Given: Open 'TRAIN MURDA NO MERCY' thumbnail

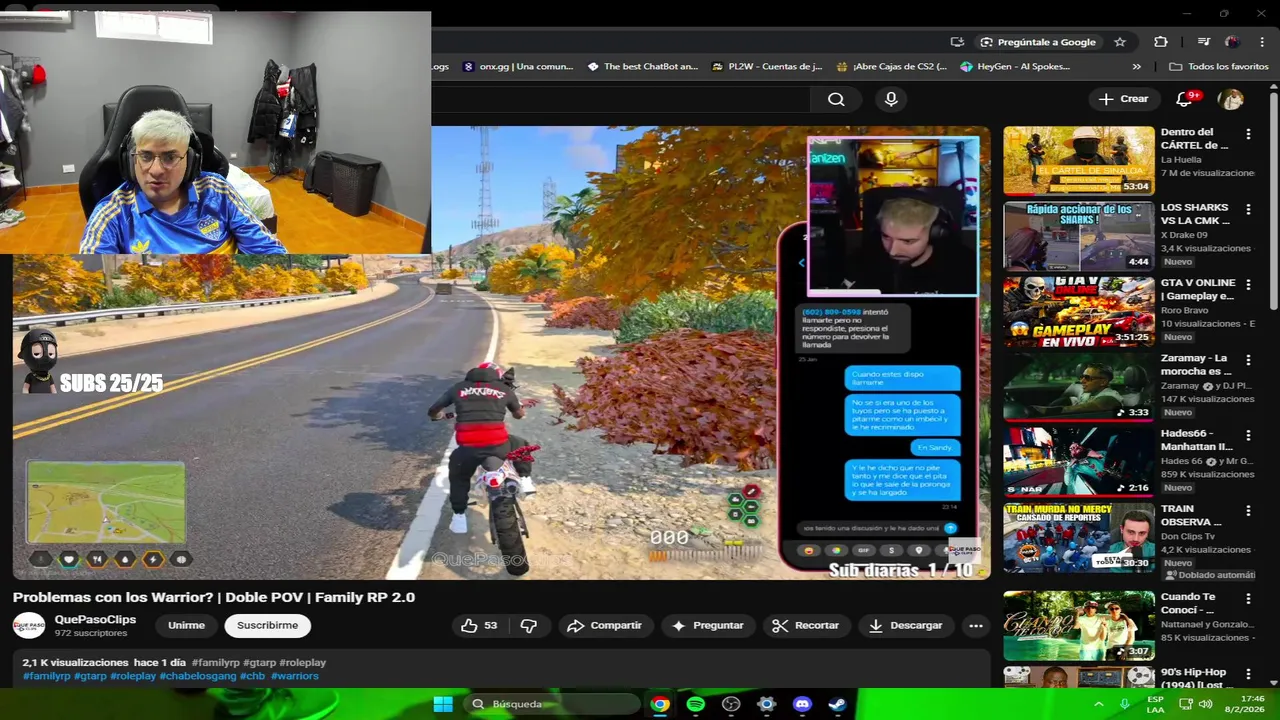Looking at the screenshot, I should tap(1078, 537).
